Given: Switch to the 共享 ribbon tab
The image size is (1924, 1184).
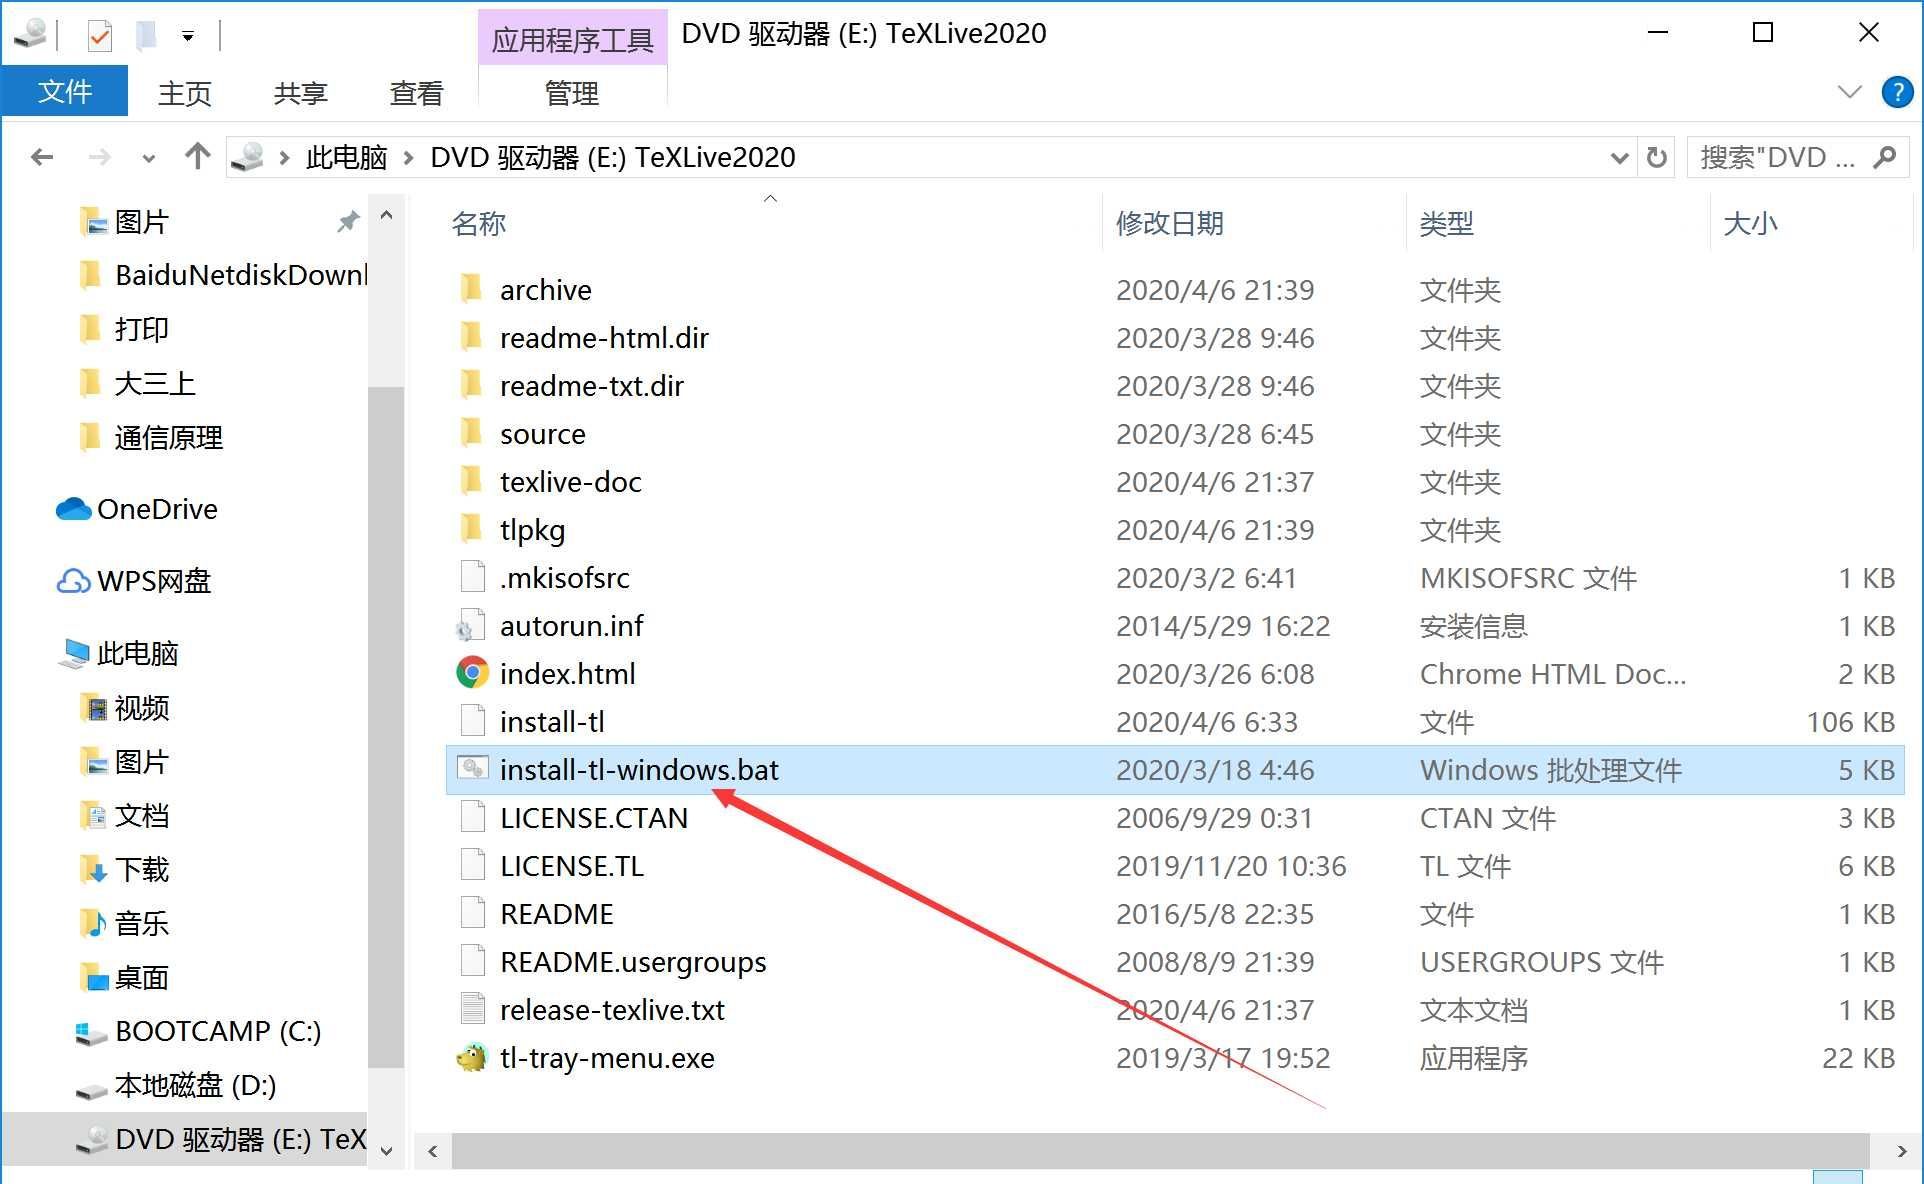Looking at the screenshot, I should click(x=301, y=93).
